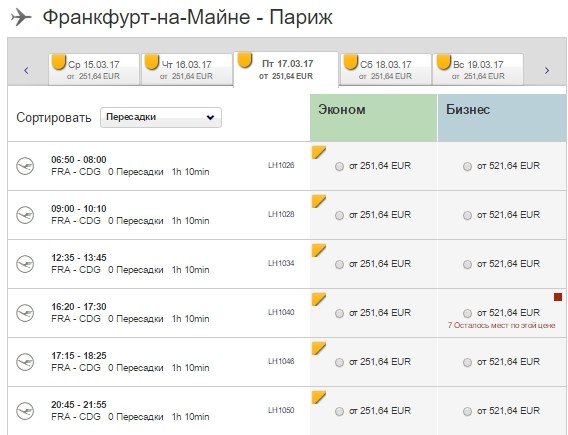This screenshot has width=568, height=435.
Task: Click yellow corner tag on LH1028 economy cell
Action: coord(319,201)
